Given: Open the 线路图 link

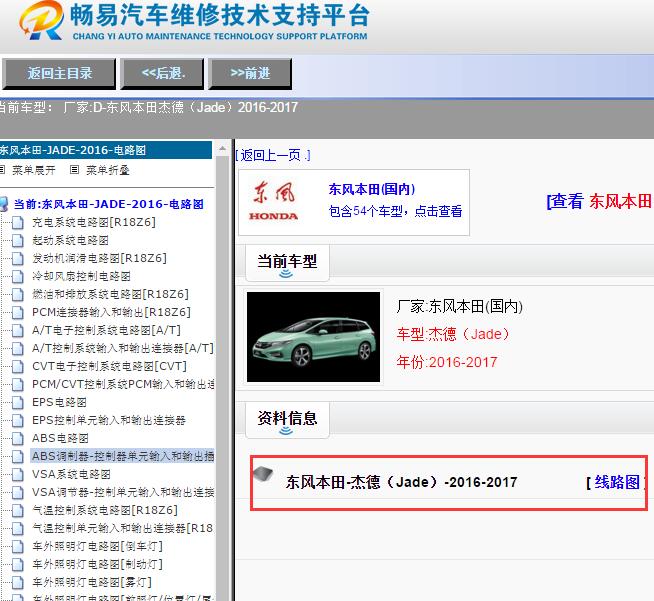Looking at the screenshot, I should pyautogui.click(x=616, y=482).
